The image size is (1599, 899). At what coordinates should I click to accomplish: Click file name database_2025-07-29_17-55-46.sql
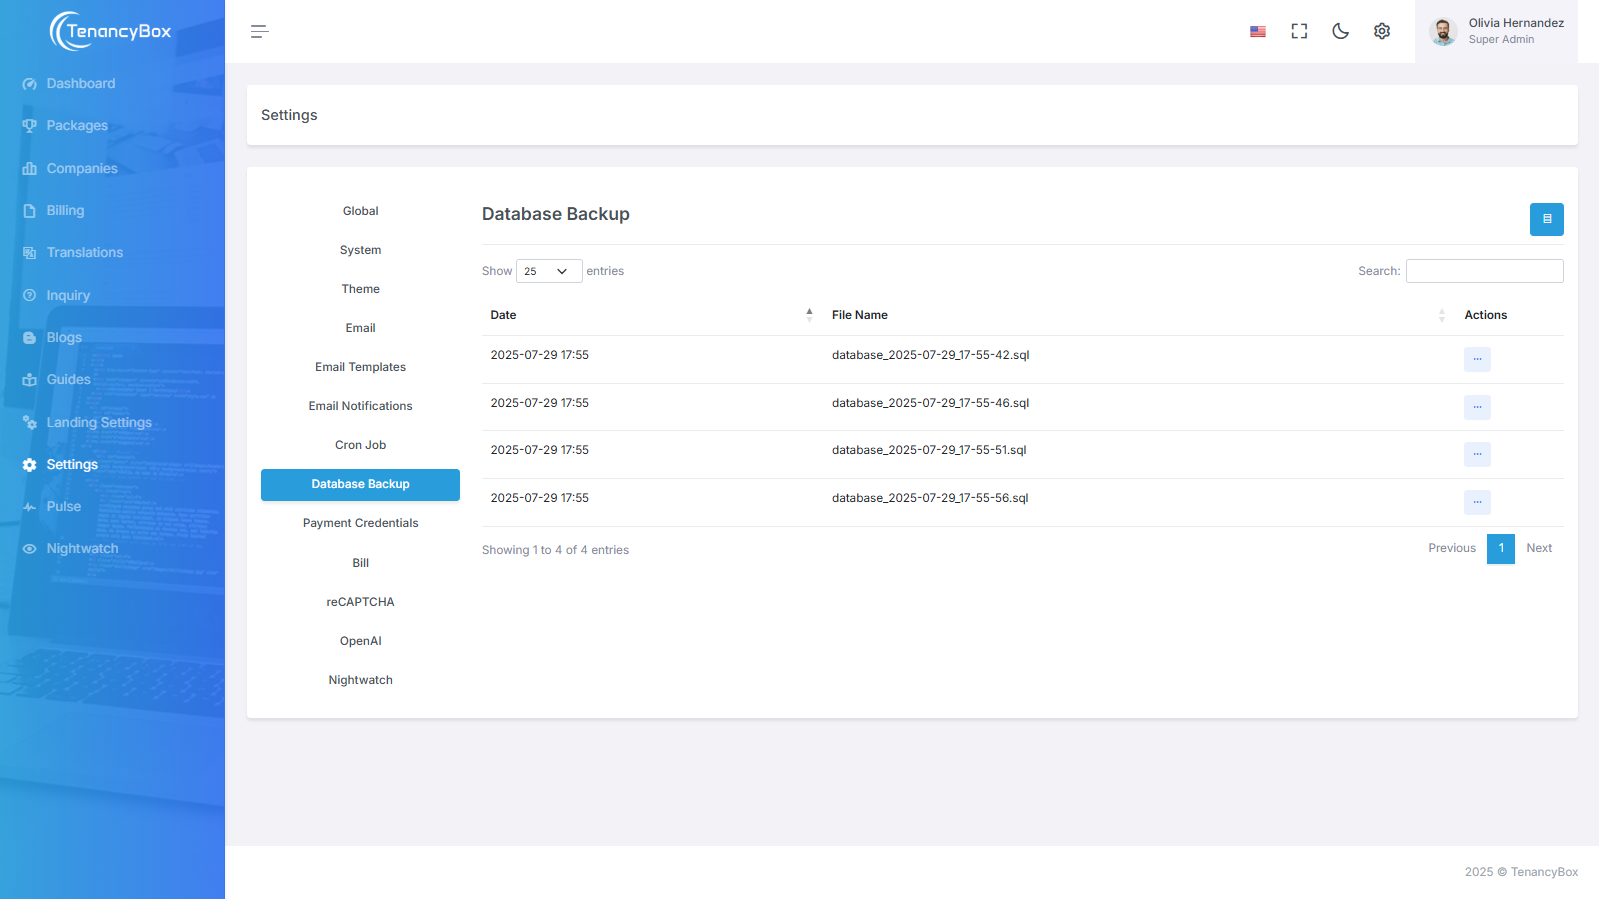930,403
